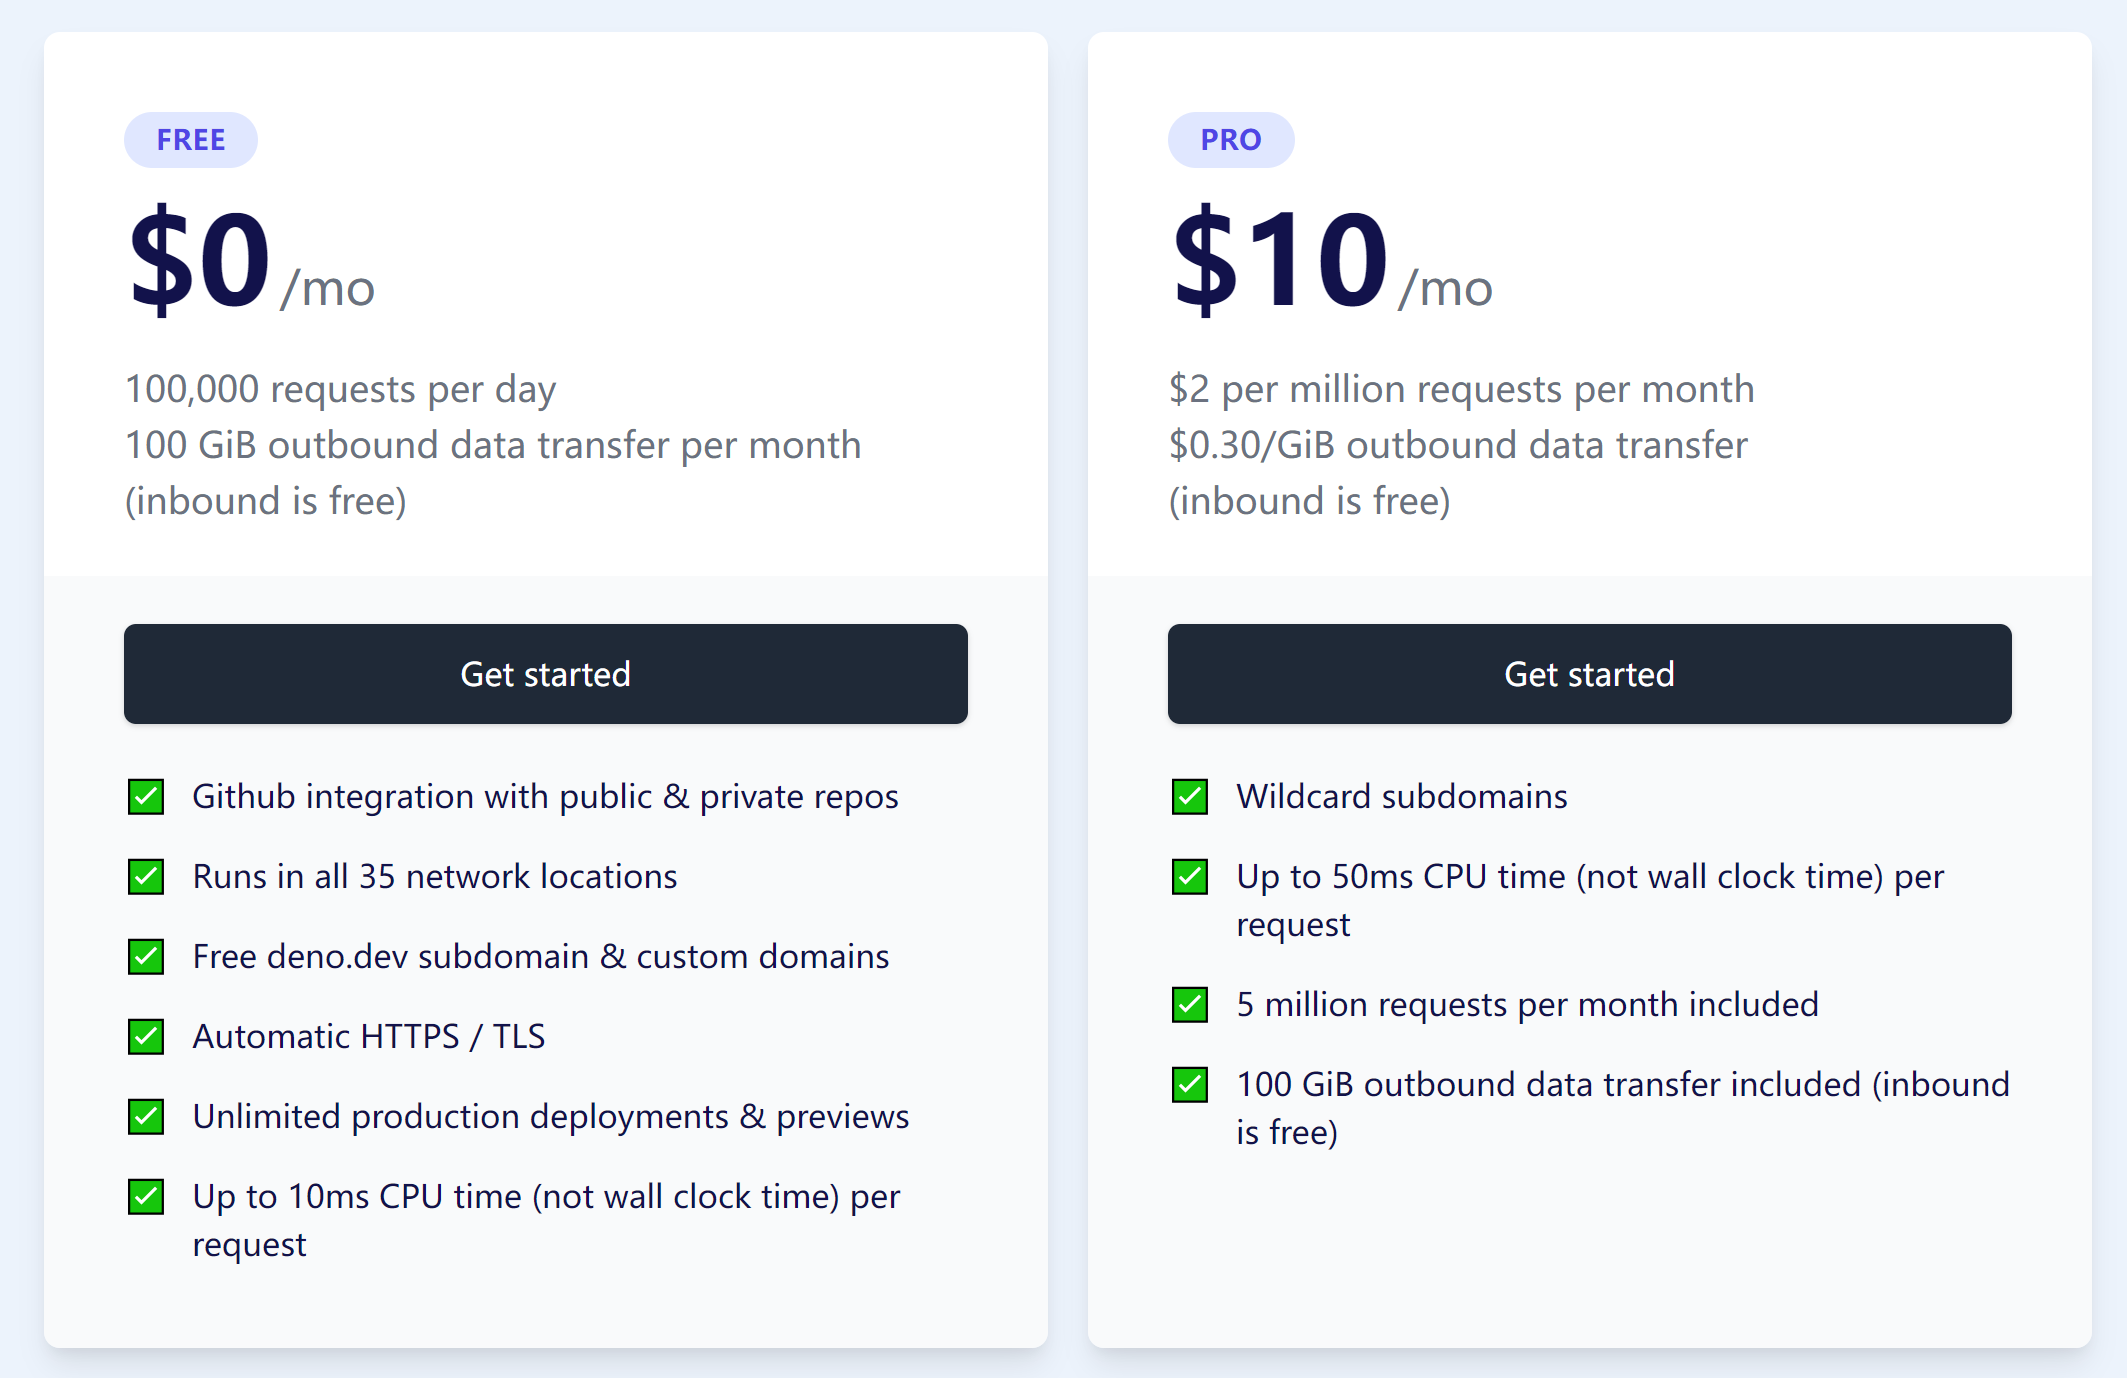
Task: Click checkmark beside Github integration feature
Action: (146, 797)
